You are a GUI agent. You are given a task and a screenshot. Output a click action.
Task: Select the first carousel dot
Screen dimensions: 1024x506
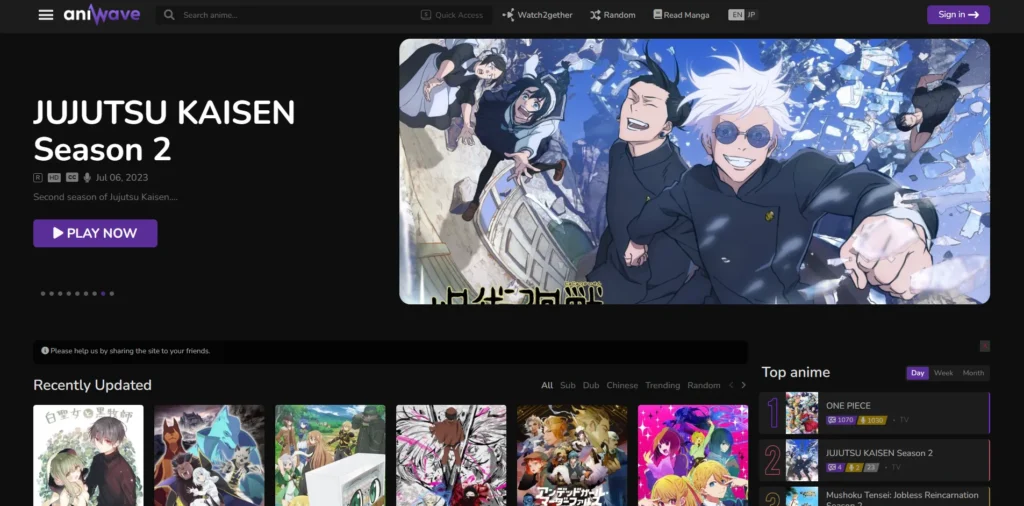tap(43, 294)
